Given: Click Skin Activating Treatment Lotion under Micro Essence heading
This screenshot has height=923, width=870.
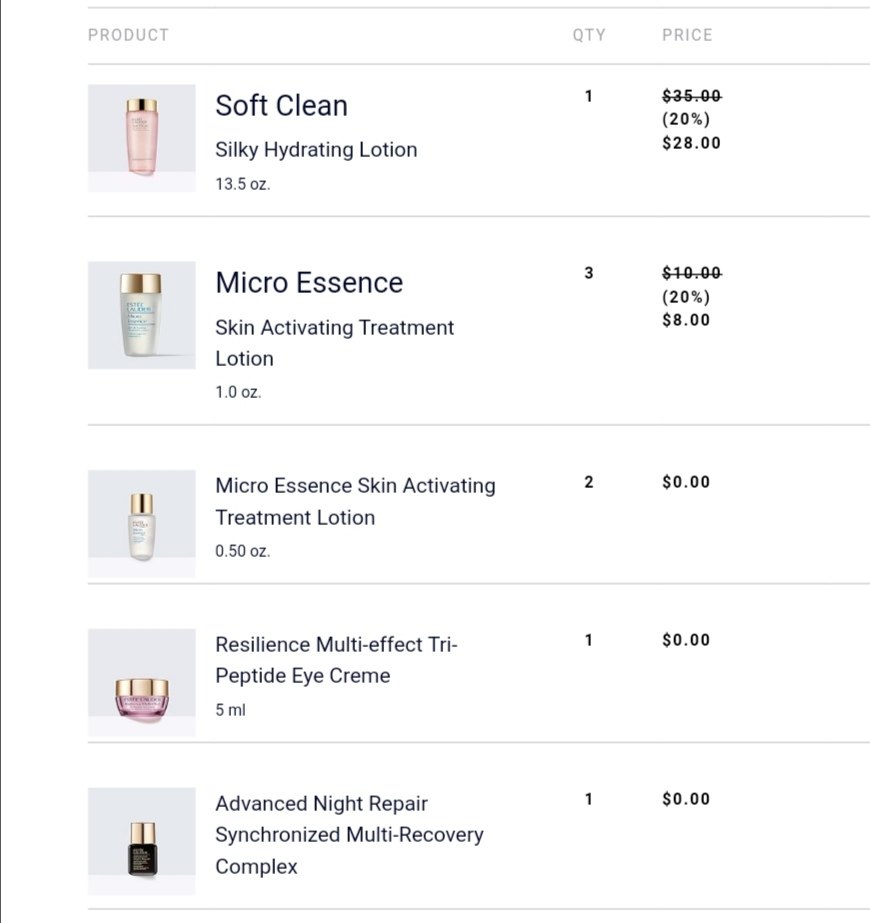Looking at the screenshot, I should [334, 343].
